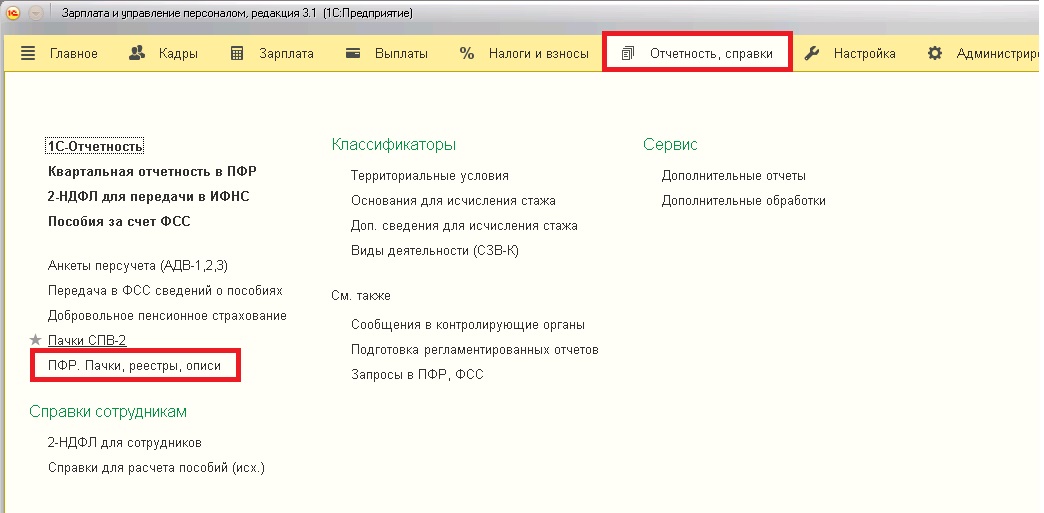
Task: Click the documents icon beside Отчетность, справки
Action: (x=627, y=54)
